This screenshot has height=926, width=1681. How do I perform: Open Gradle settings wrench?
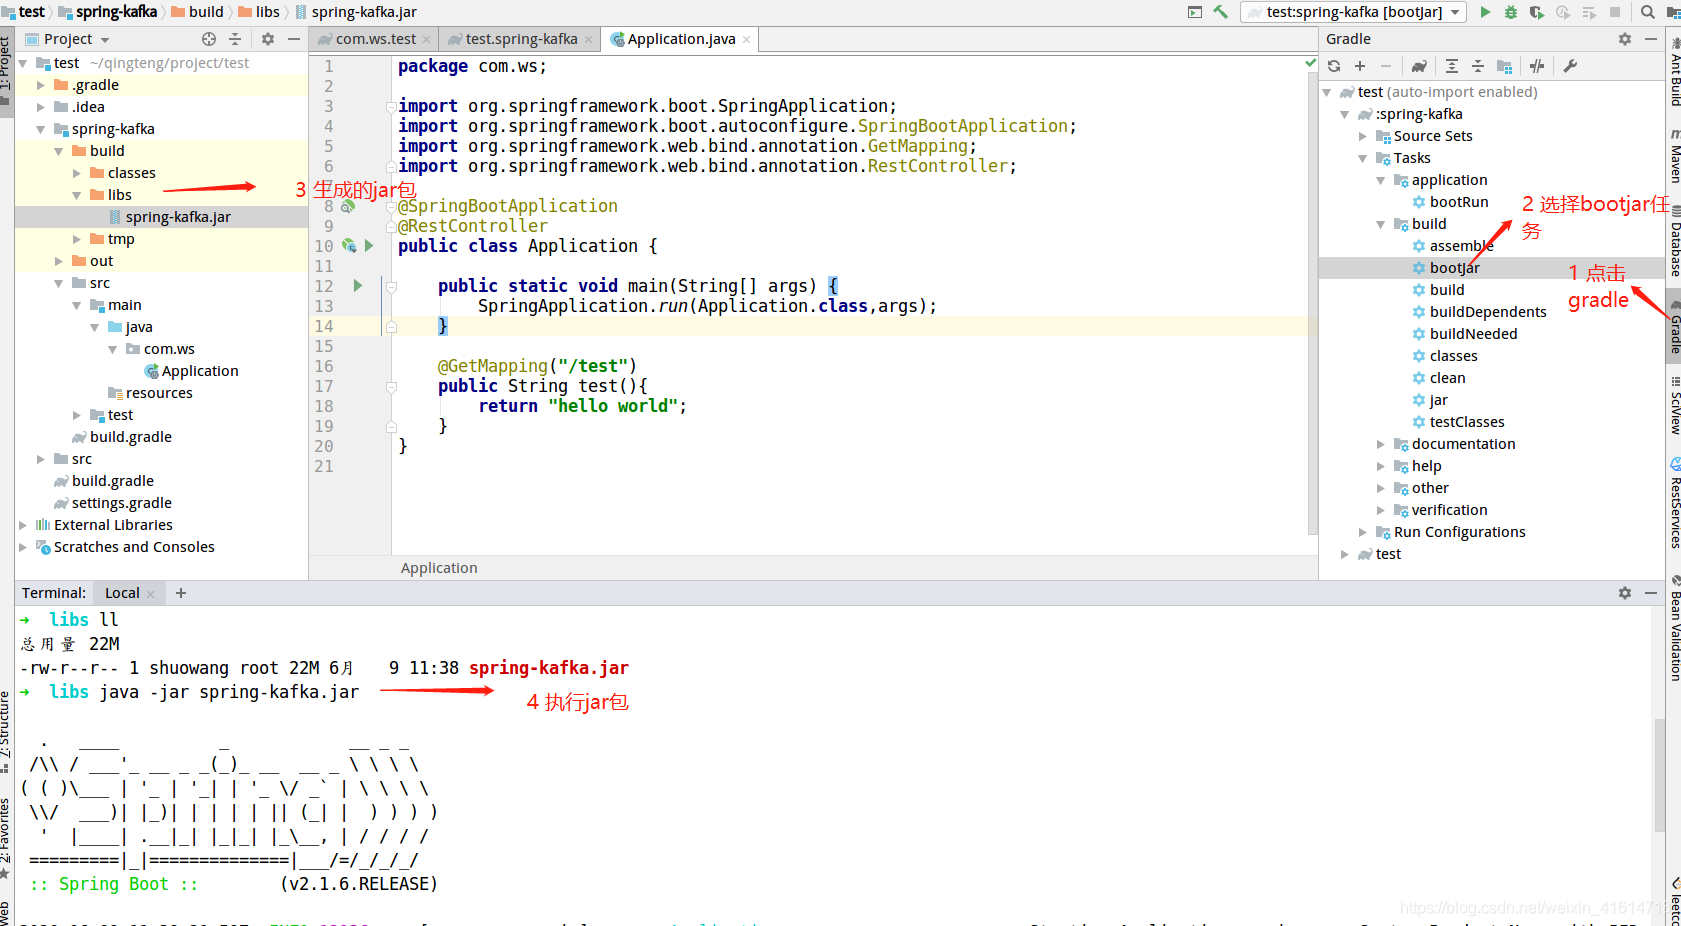click(1570, 66)
